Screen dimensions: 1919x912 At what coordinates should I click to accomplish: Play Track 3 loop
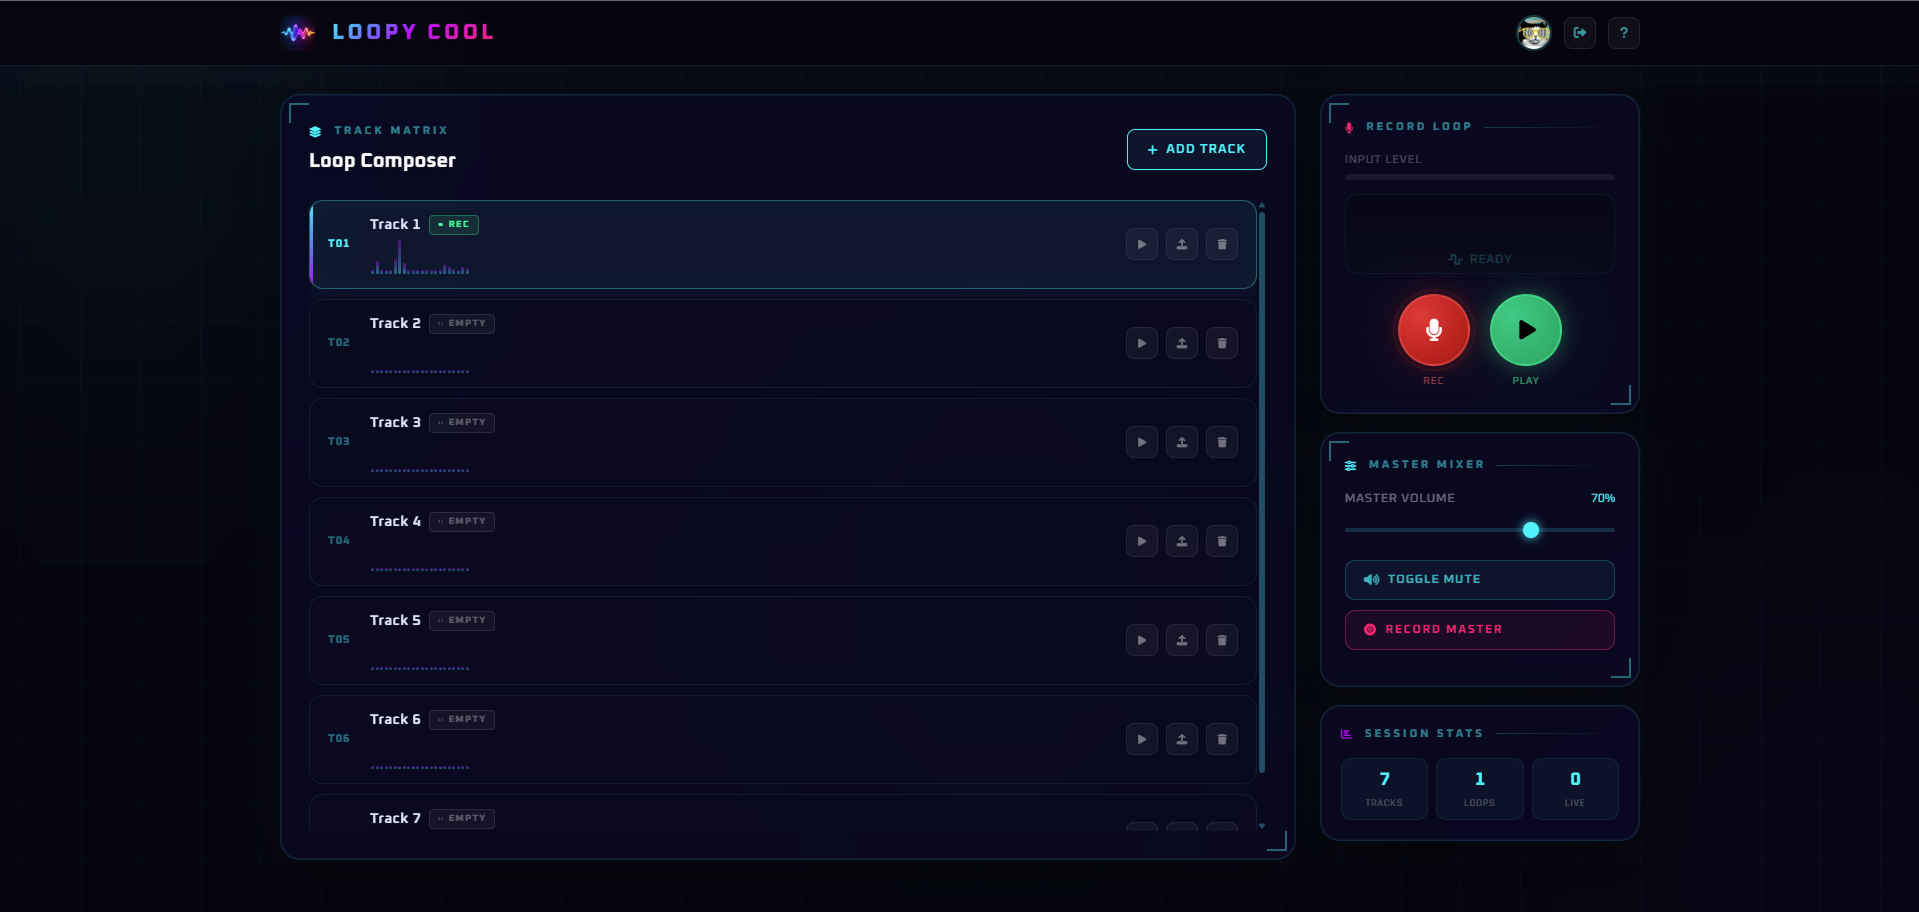click(x=1141, y=442)
